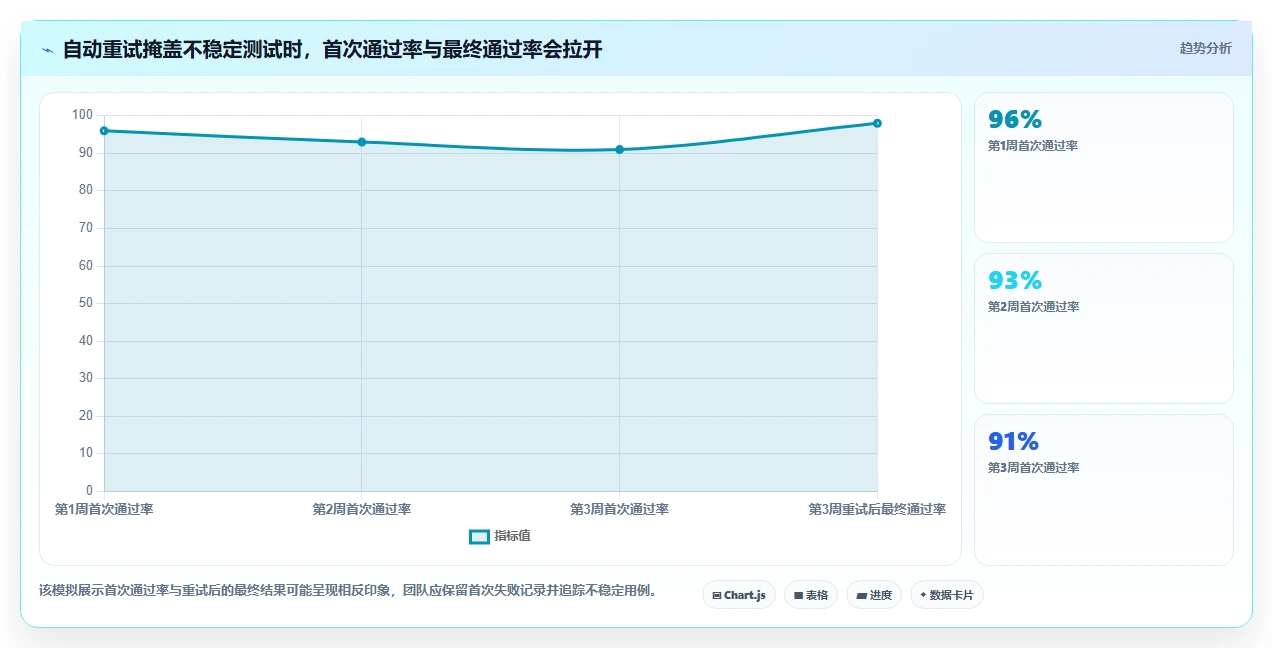Viewport: 1273px width, 648px height.
Task: Click the data point for 第1周首次通过率
Action: [x=104, y=131]
